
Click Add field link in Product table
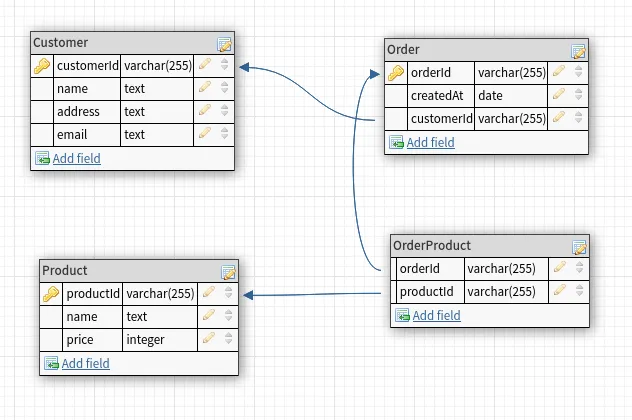click(85, 363)
